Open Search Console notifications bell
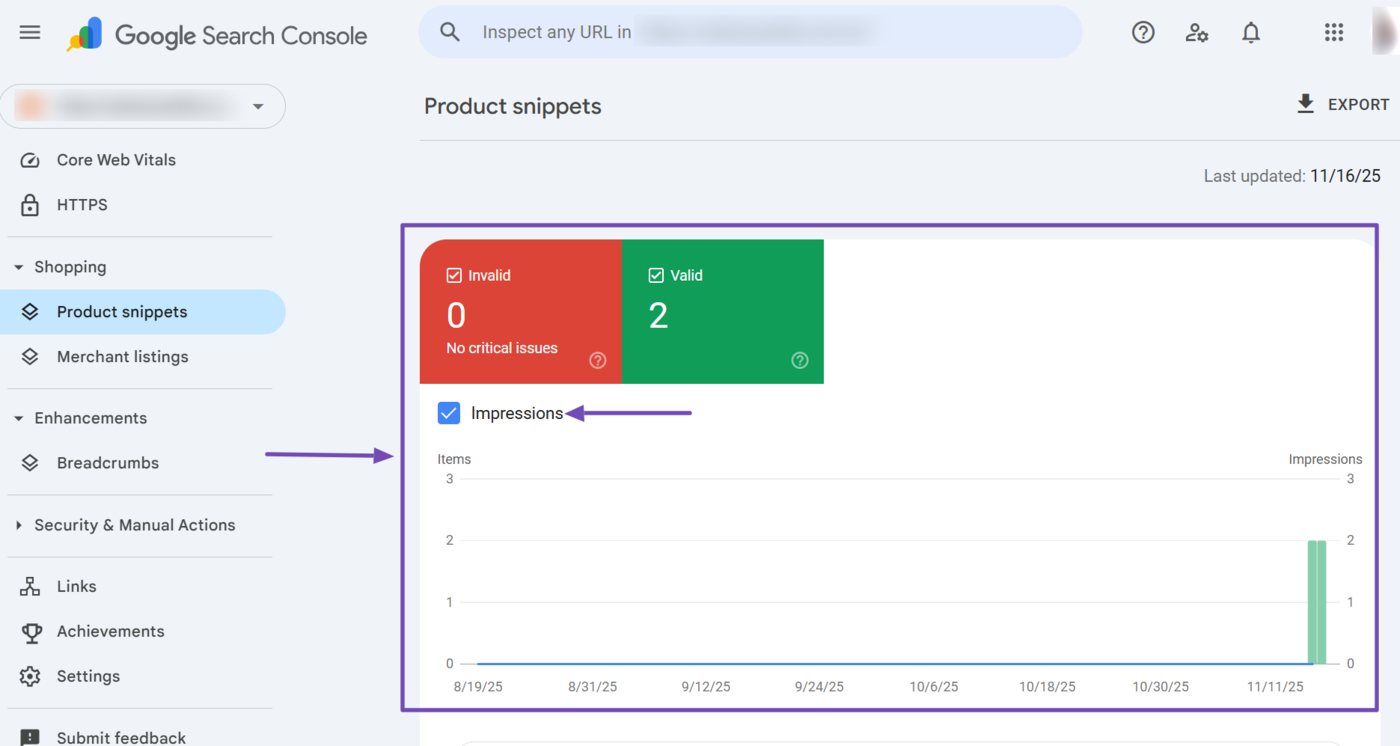1400x746 pixels. coord(1250,32)
